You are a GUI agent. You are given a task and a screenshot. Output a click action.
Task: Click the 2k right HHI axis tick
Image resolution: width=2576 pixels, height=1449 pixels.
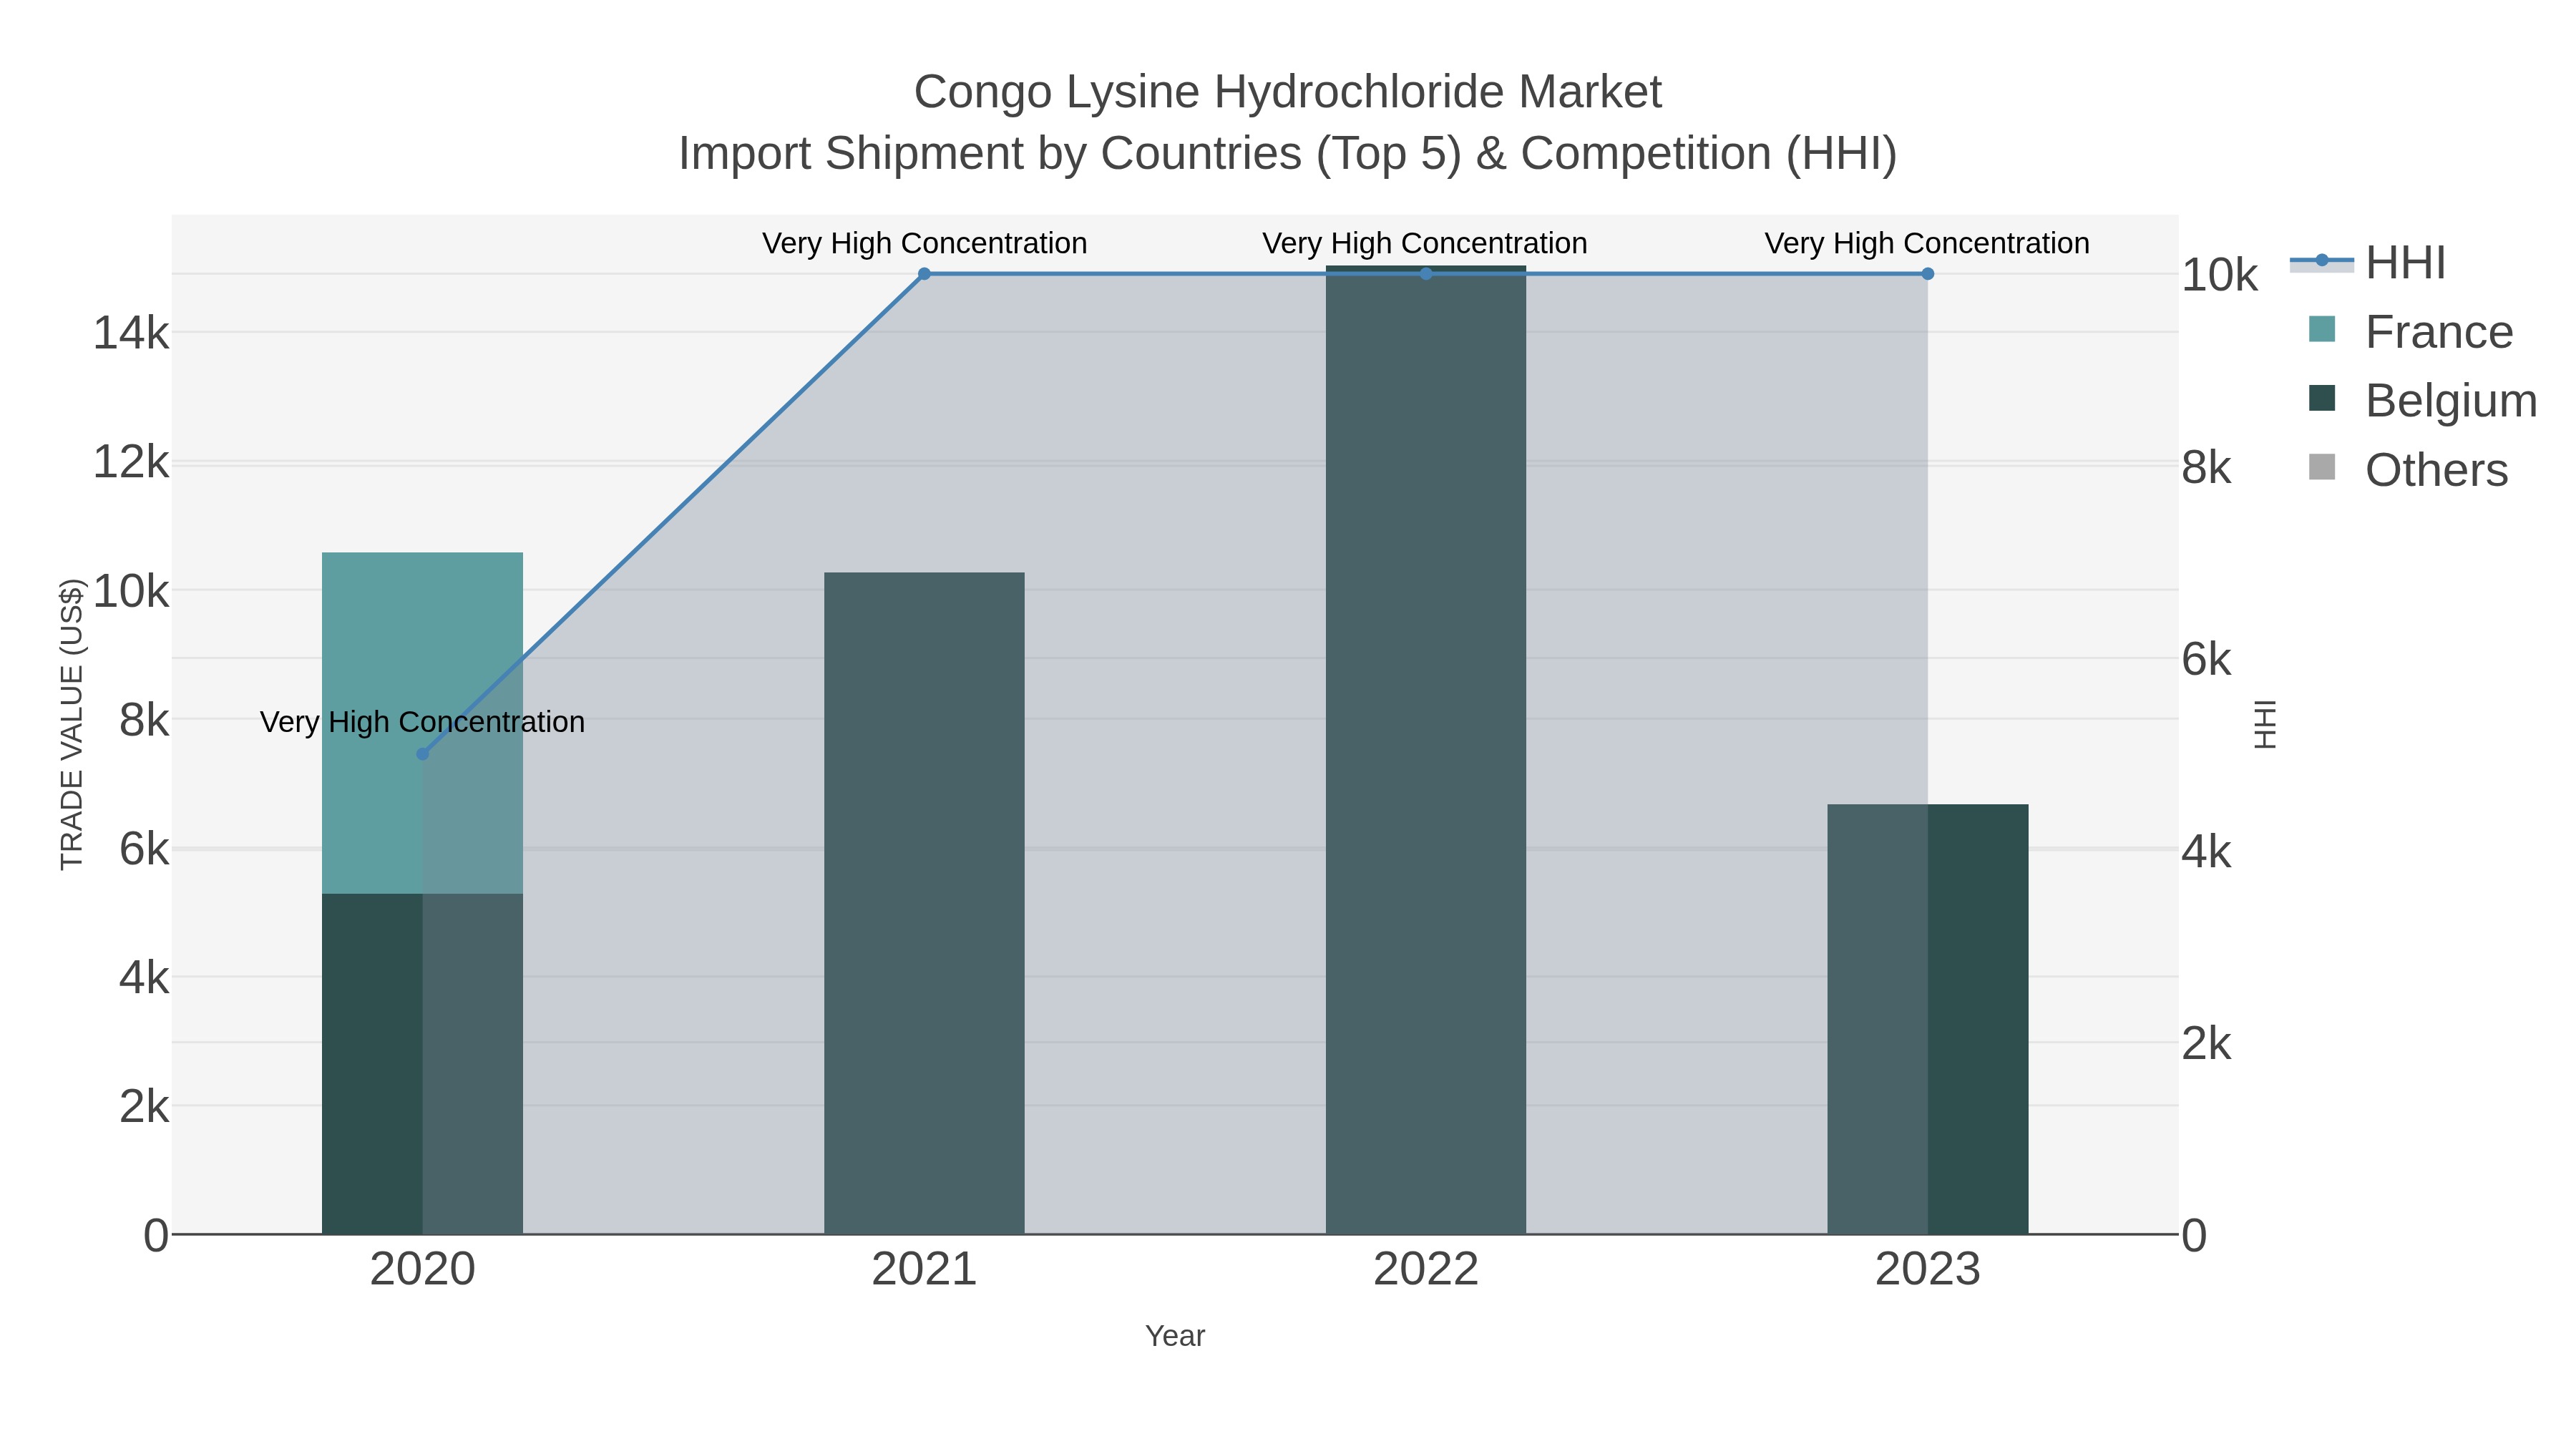pyautogui.click(x=2206, y=1044)
